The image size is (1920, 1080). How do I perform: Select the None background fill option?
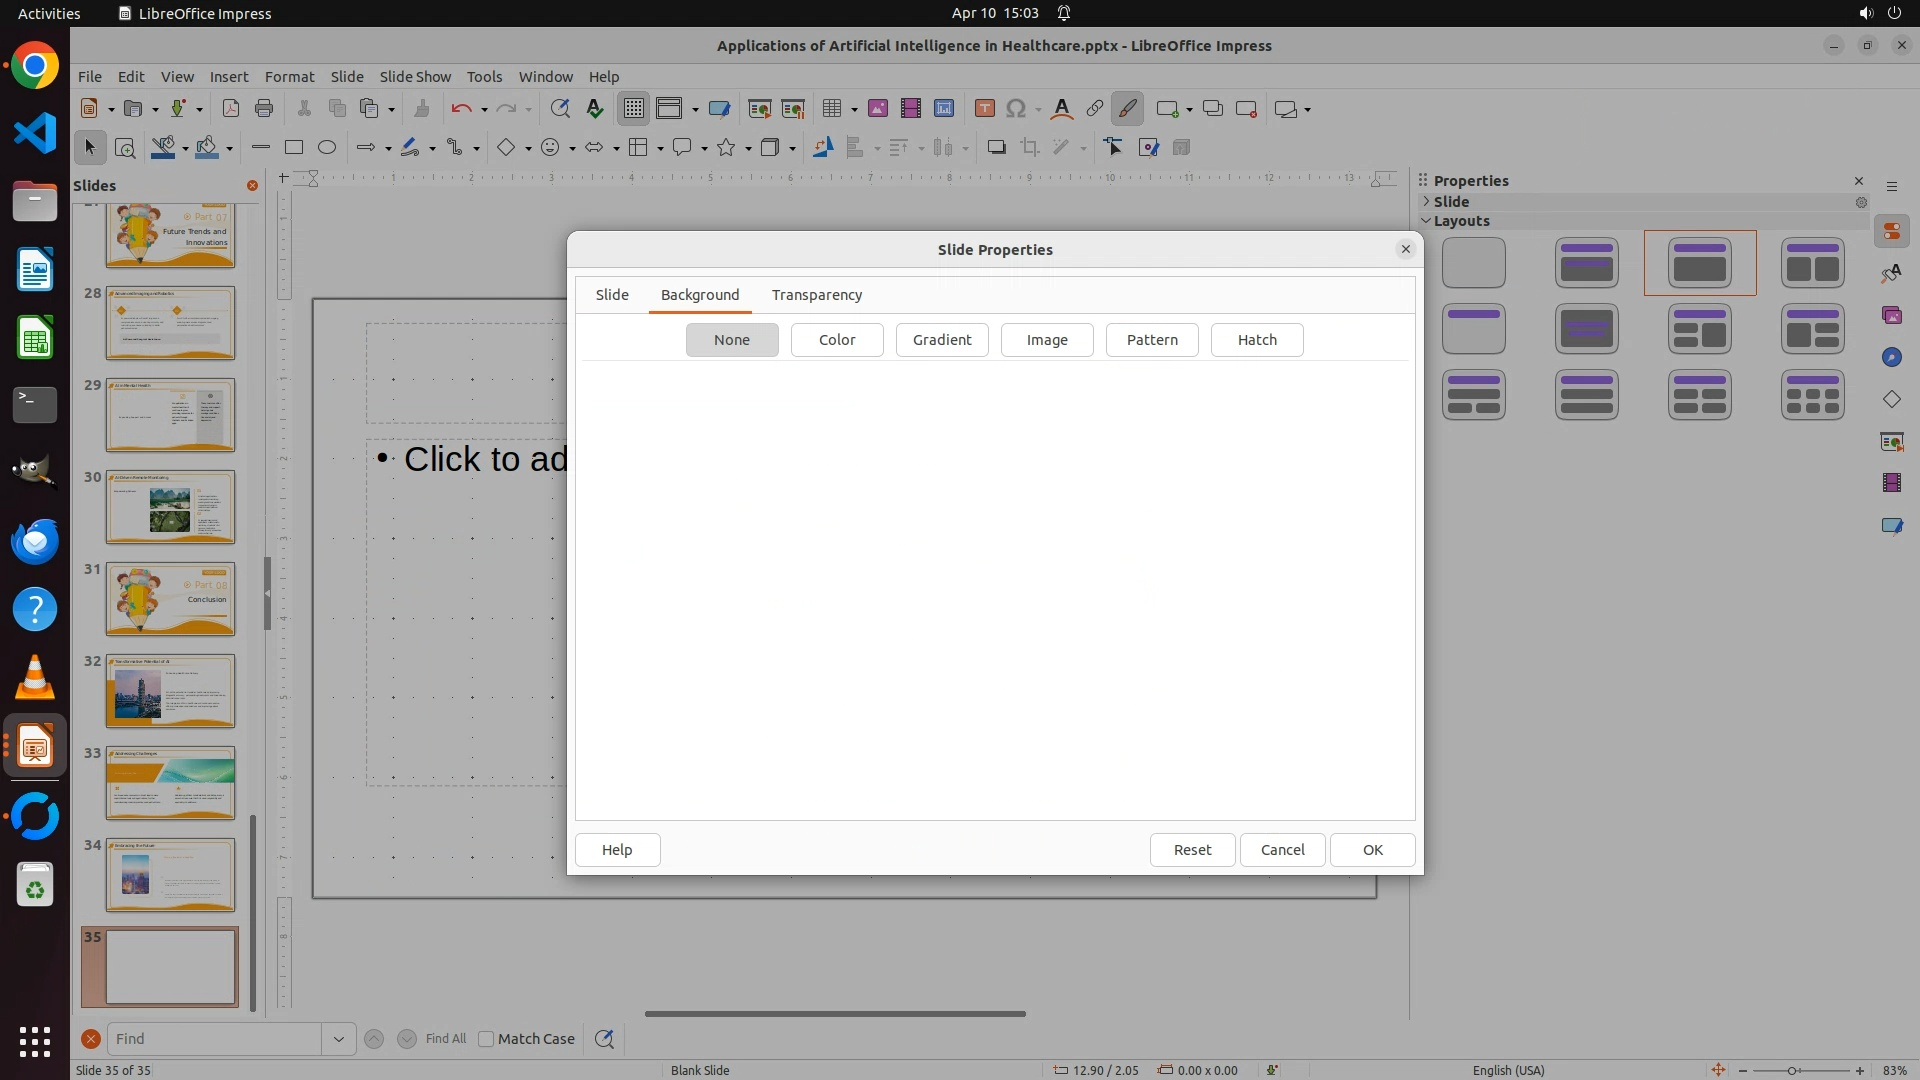coord(732,340)
